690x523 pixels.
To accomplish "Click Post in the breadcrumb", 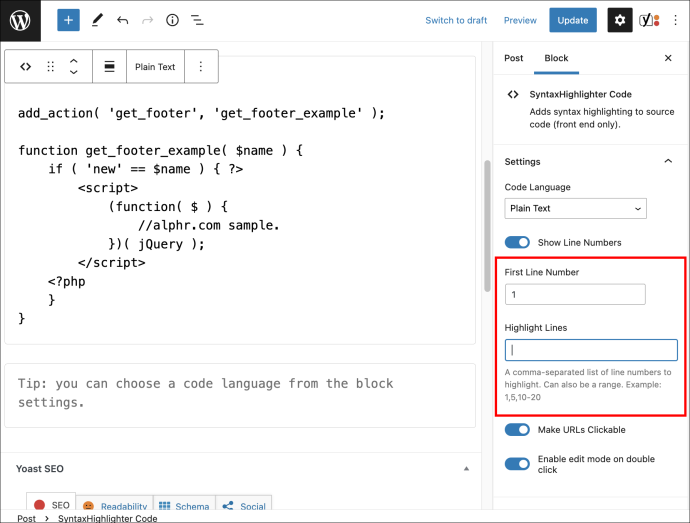I will (x=26, y=518).
